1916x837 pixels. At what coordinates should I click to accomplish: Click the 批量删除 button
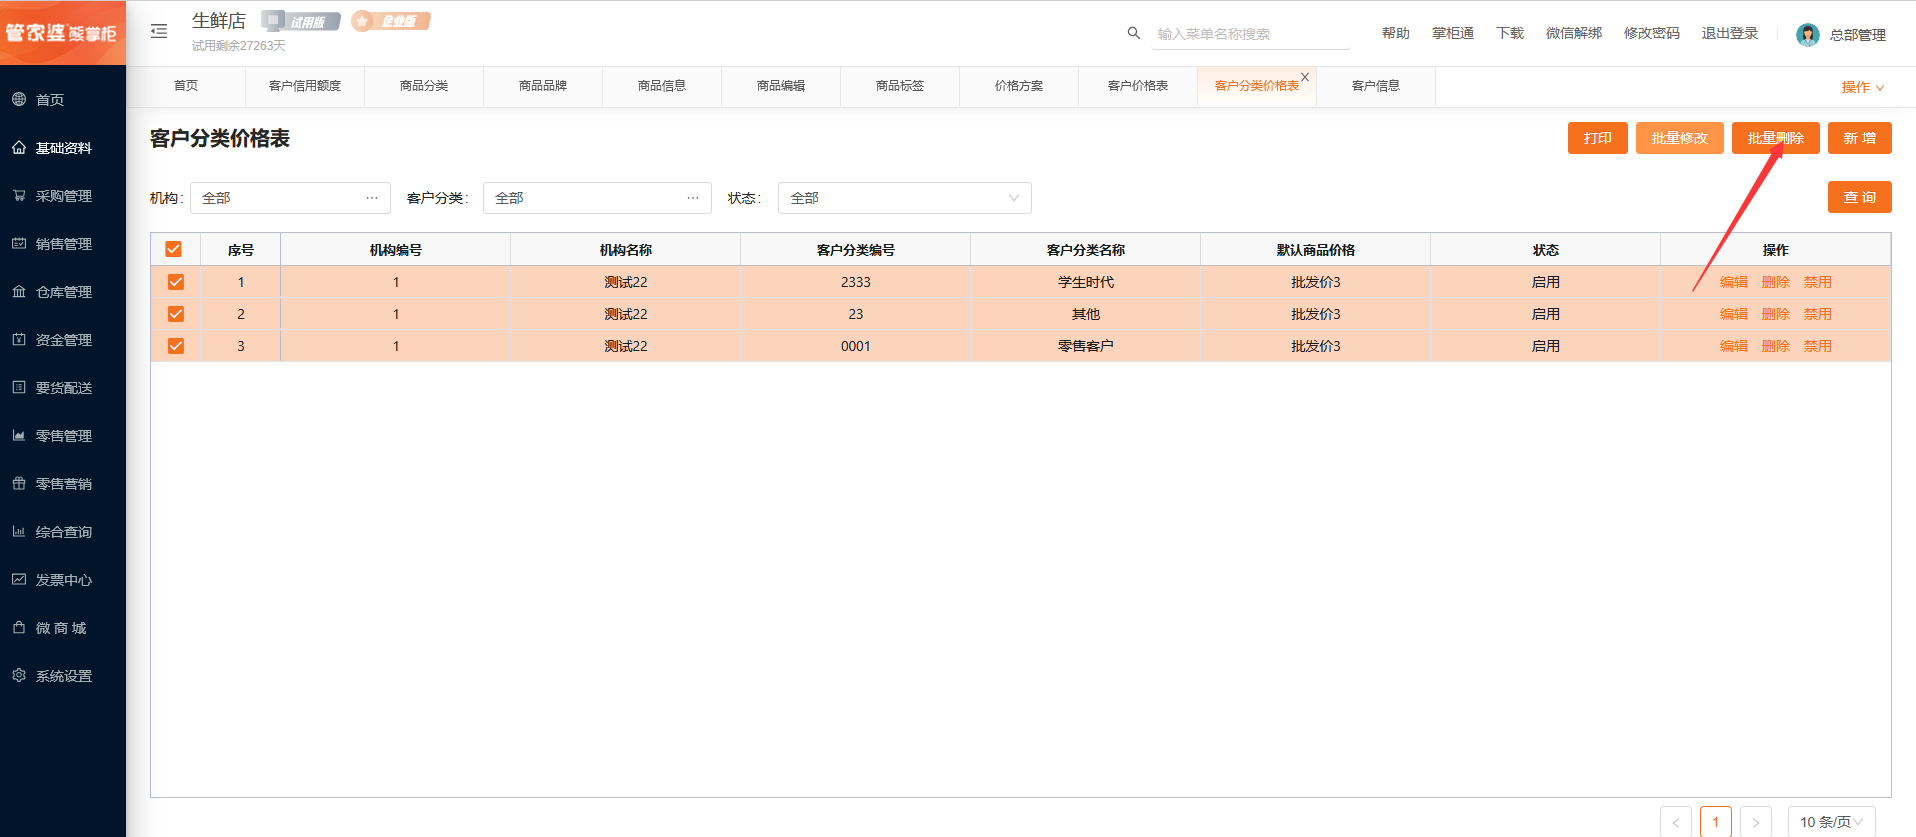(1776, 138)
